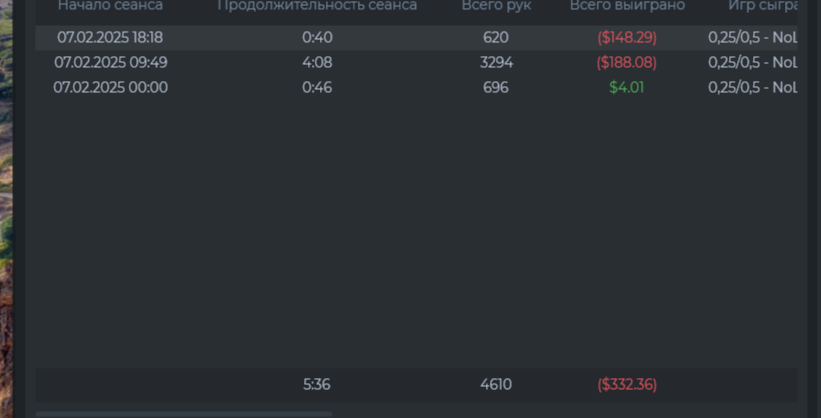This screenshot has height=418, width=821.
Task: Sort by Продолжительность сеанса column header
Action: click(317, 6)
